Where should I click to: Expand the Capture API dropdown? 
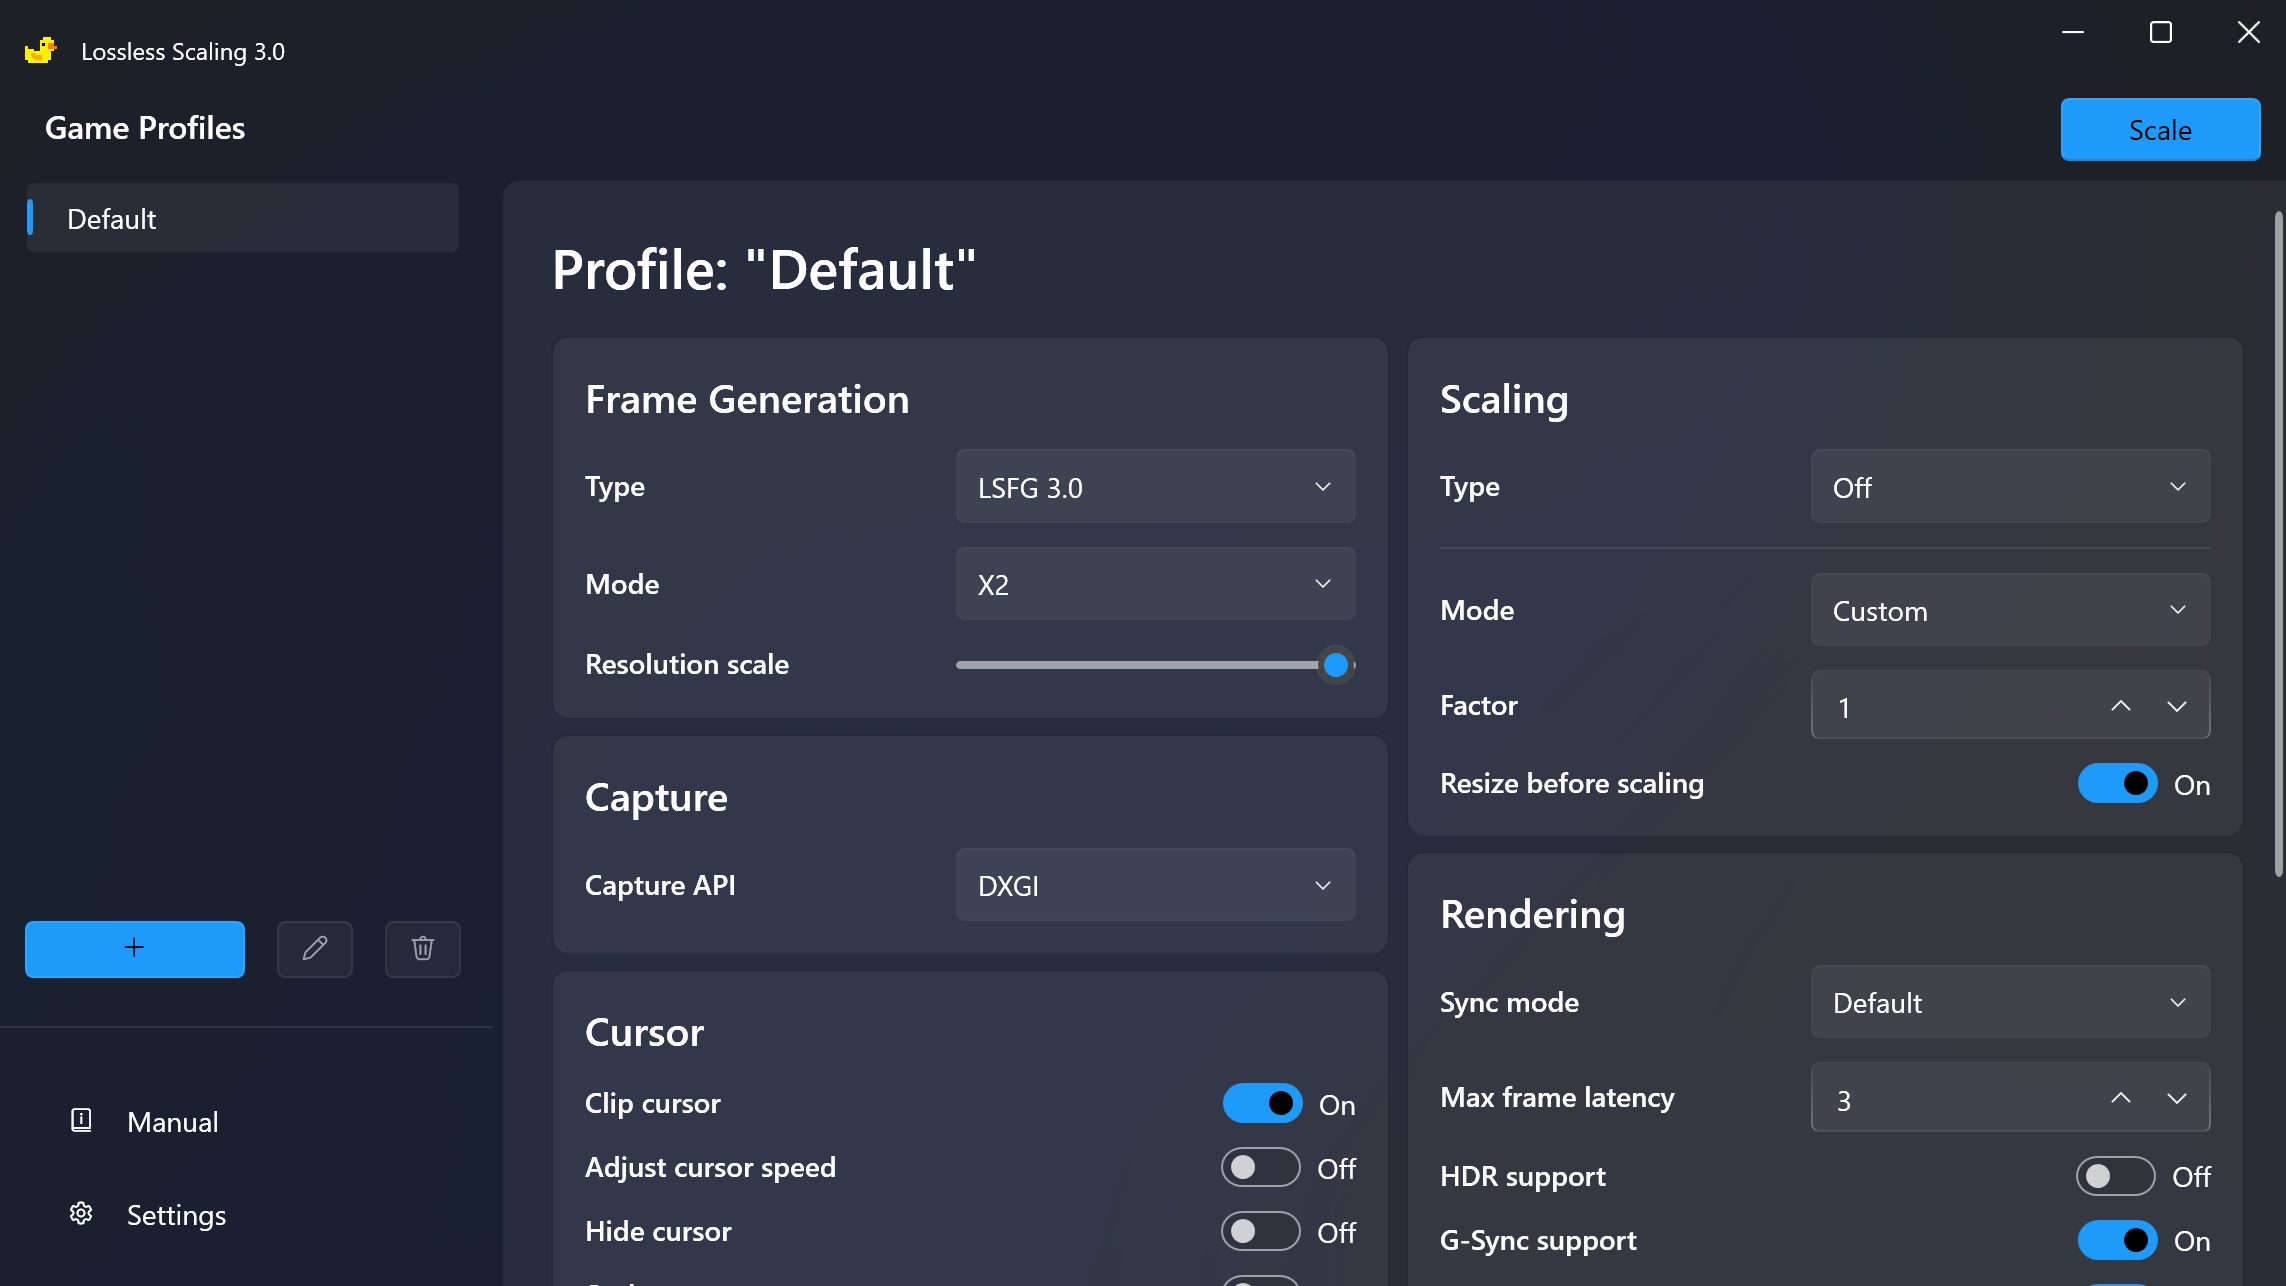click(1154, 884)
